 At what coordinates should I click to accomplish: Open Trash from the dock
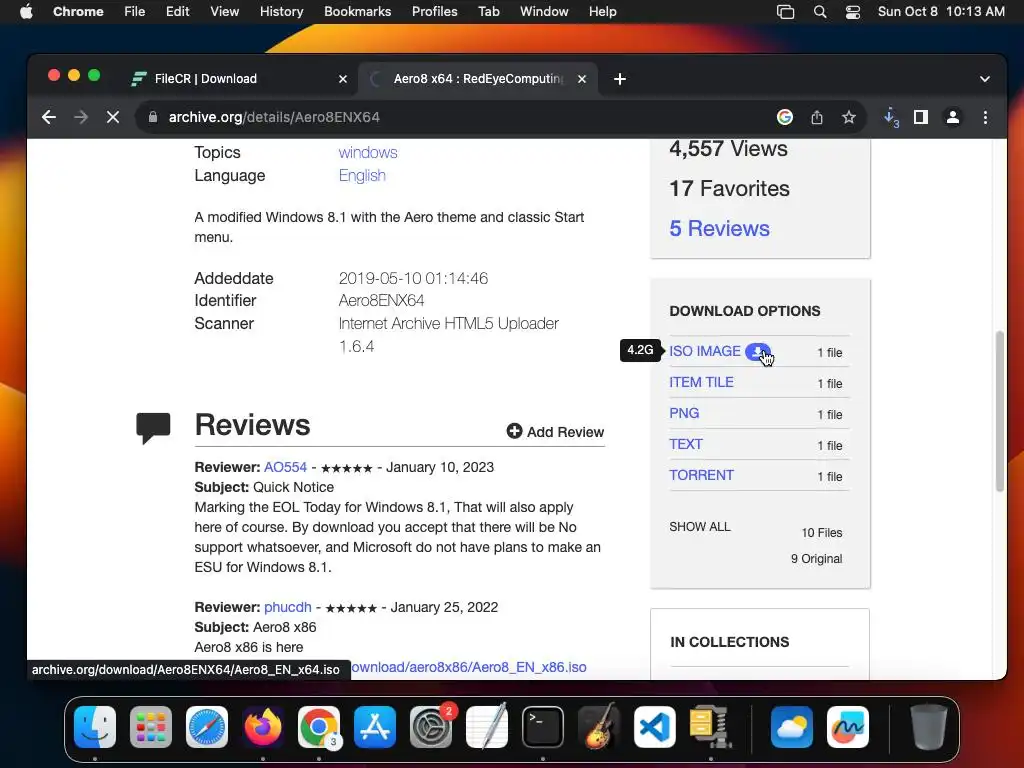(928, 727)
